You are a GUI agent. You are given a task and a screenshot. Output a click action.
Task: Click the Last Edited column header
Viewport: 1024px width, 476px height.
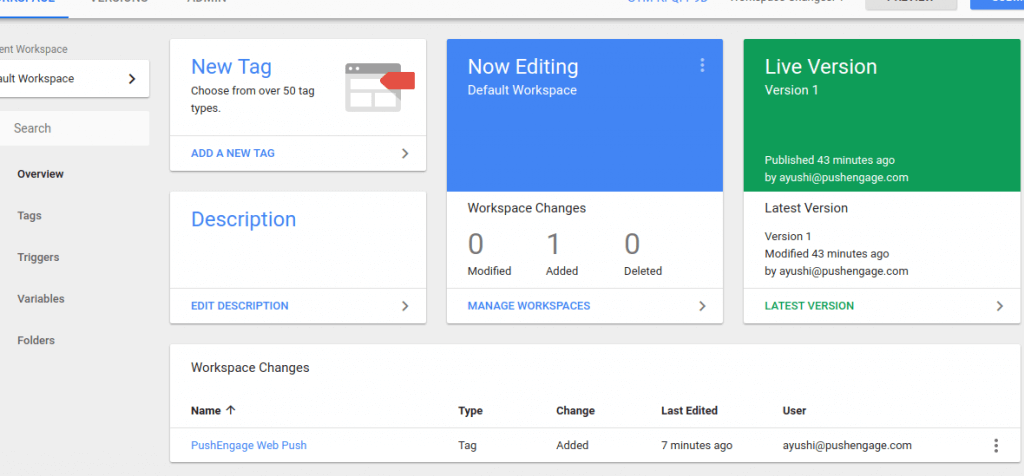pyautogui.click(x=689, y=411)
